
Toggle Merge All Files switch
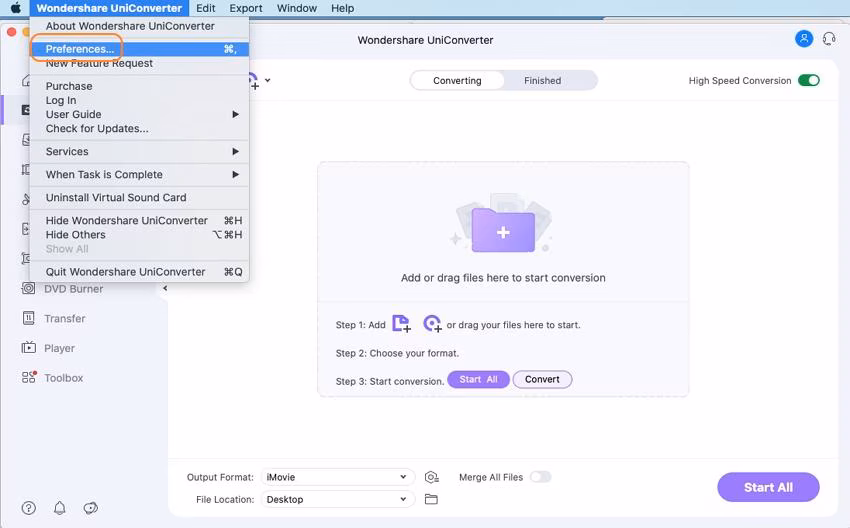540,477
